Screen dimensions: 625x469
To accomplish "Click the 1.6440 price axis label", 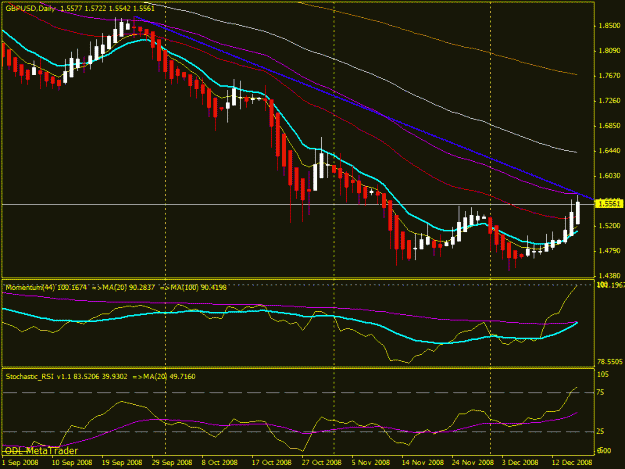I will coord(609,151).
